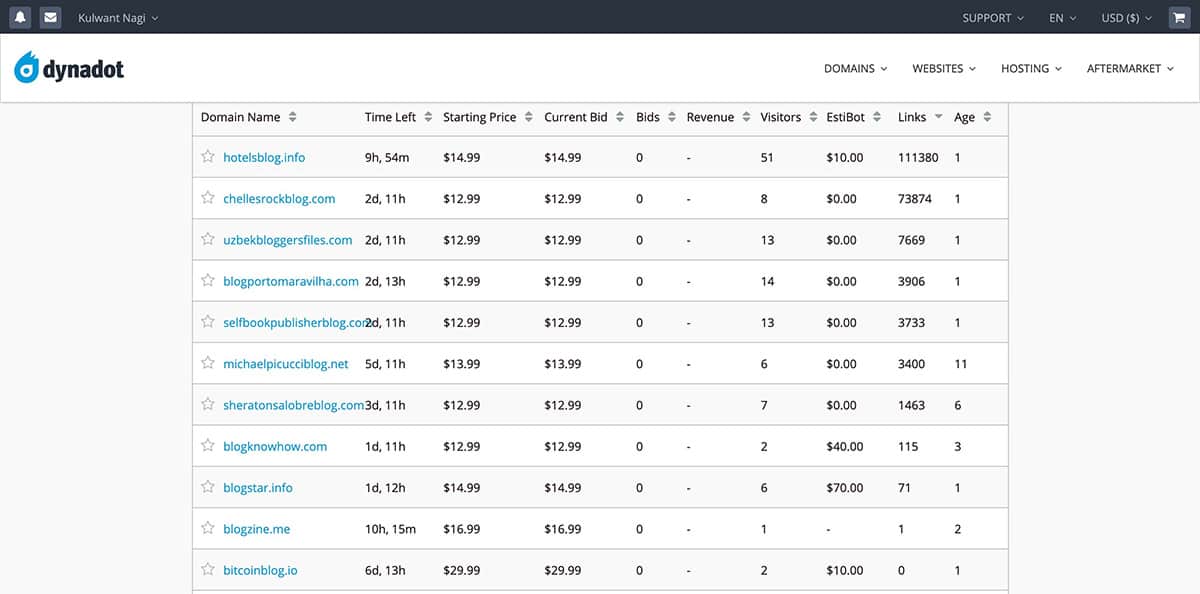Viewport: 1200px width, 594px height.
Task: Select the 111380 links value
Action: 918,157
